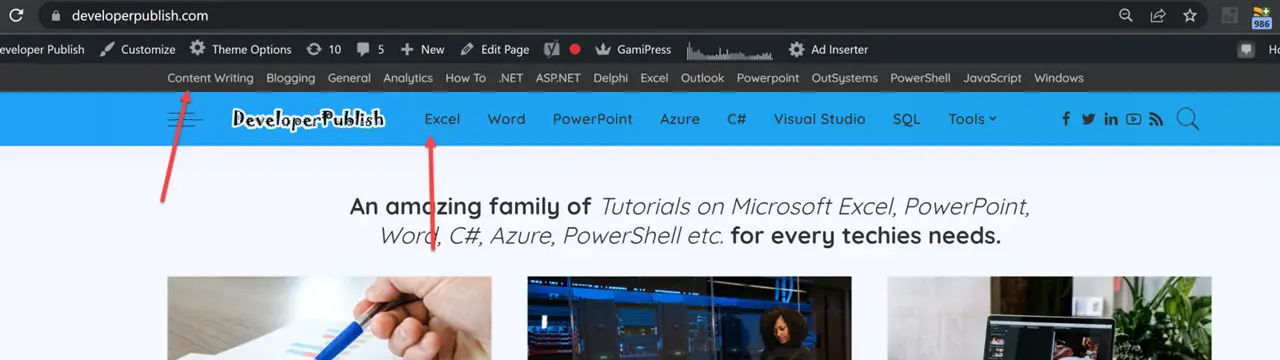Go to the Content Writing category

(x=210, y=78)
